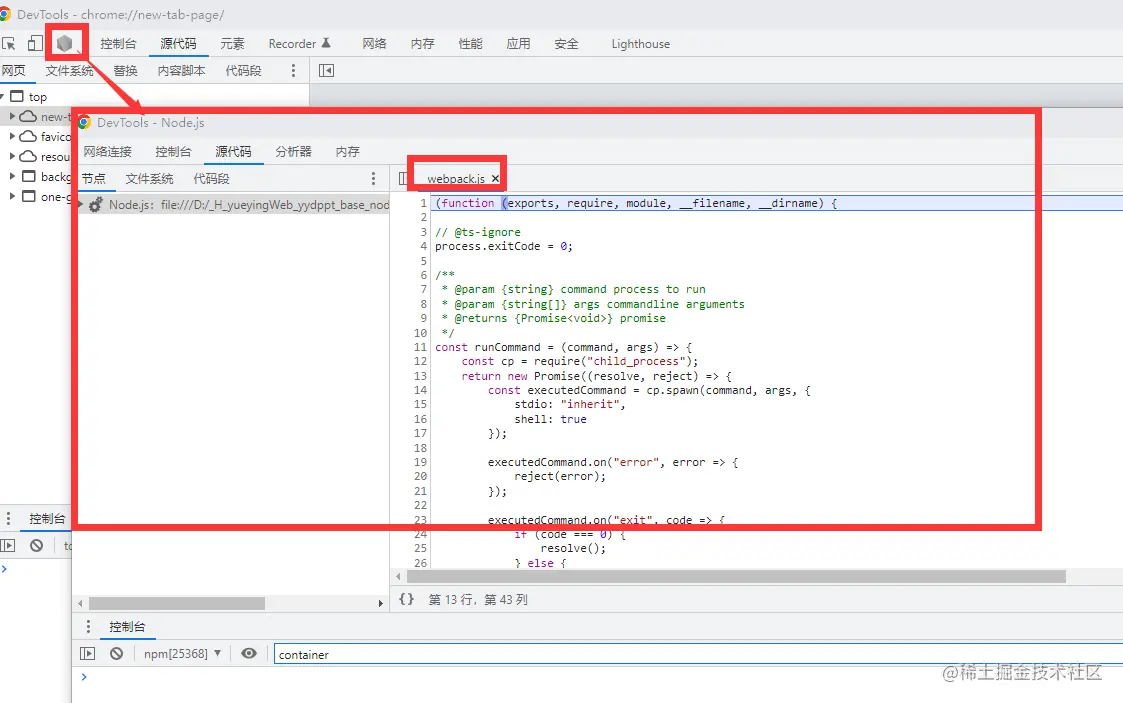Viewport: 1123px width, 703px height.
Task: Click the console filter field containing container
Action: tap(698, 654)
